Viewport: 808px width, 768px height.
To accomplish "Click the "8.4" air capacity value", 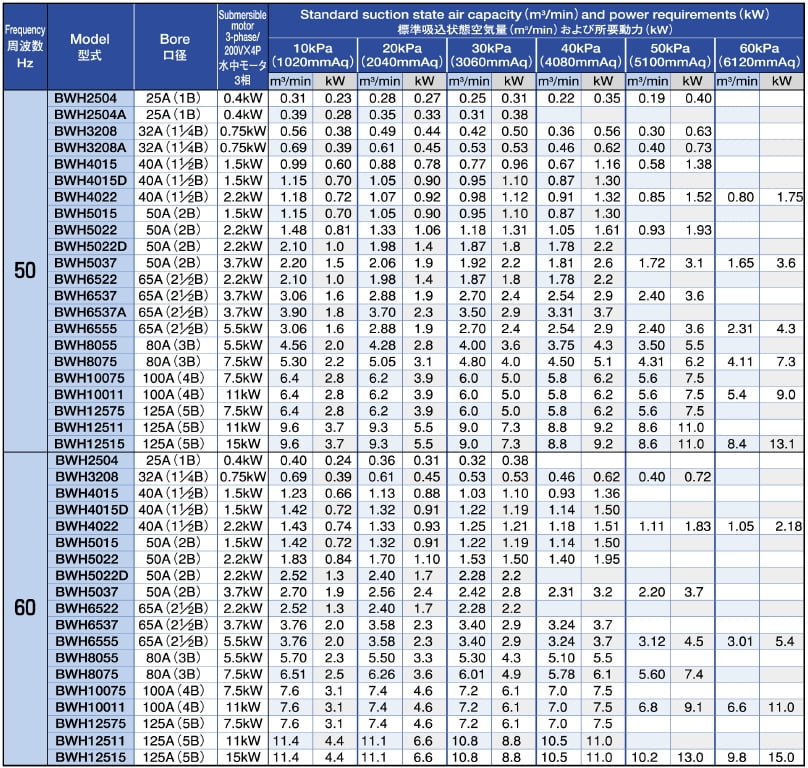I will [736, 443].
